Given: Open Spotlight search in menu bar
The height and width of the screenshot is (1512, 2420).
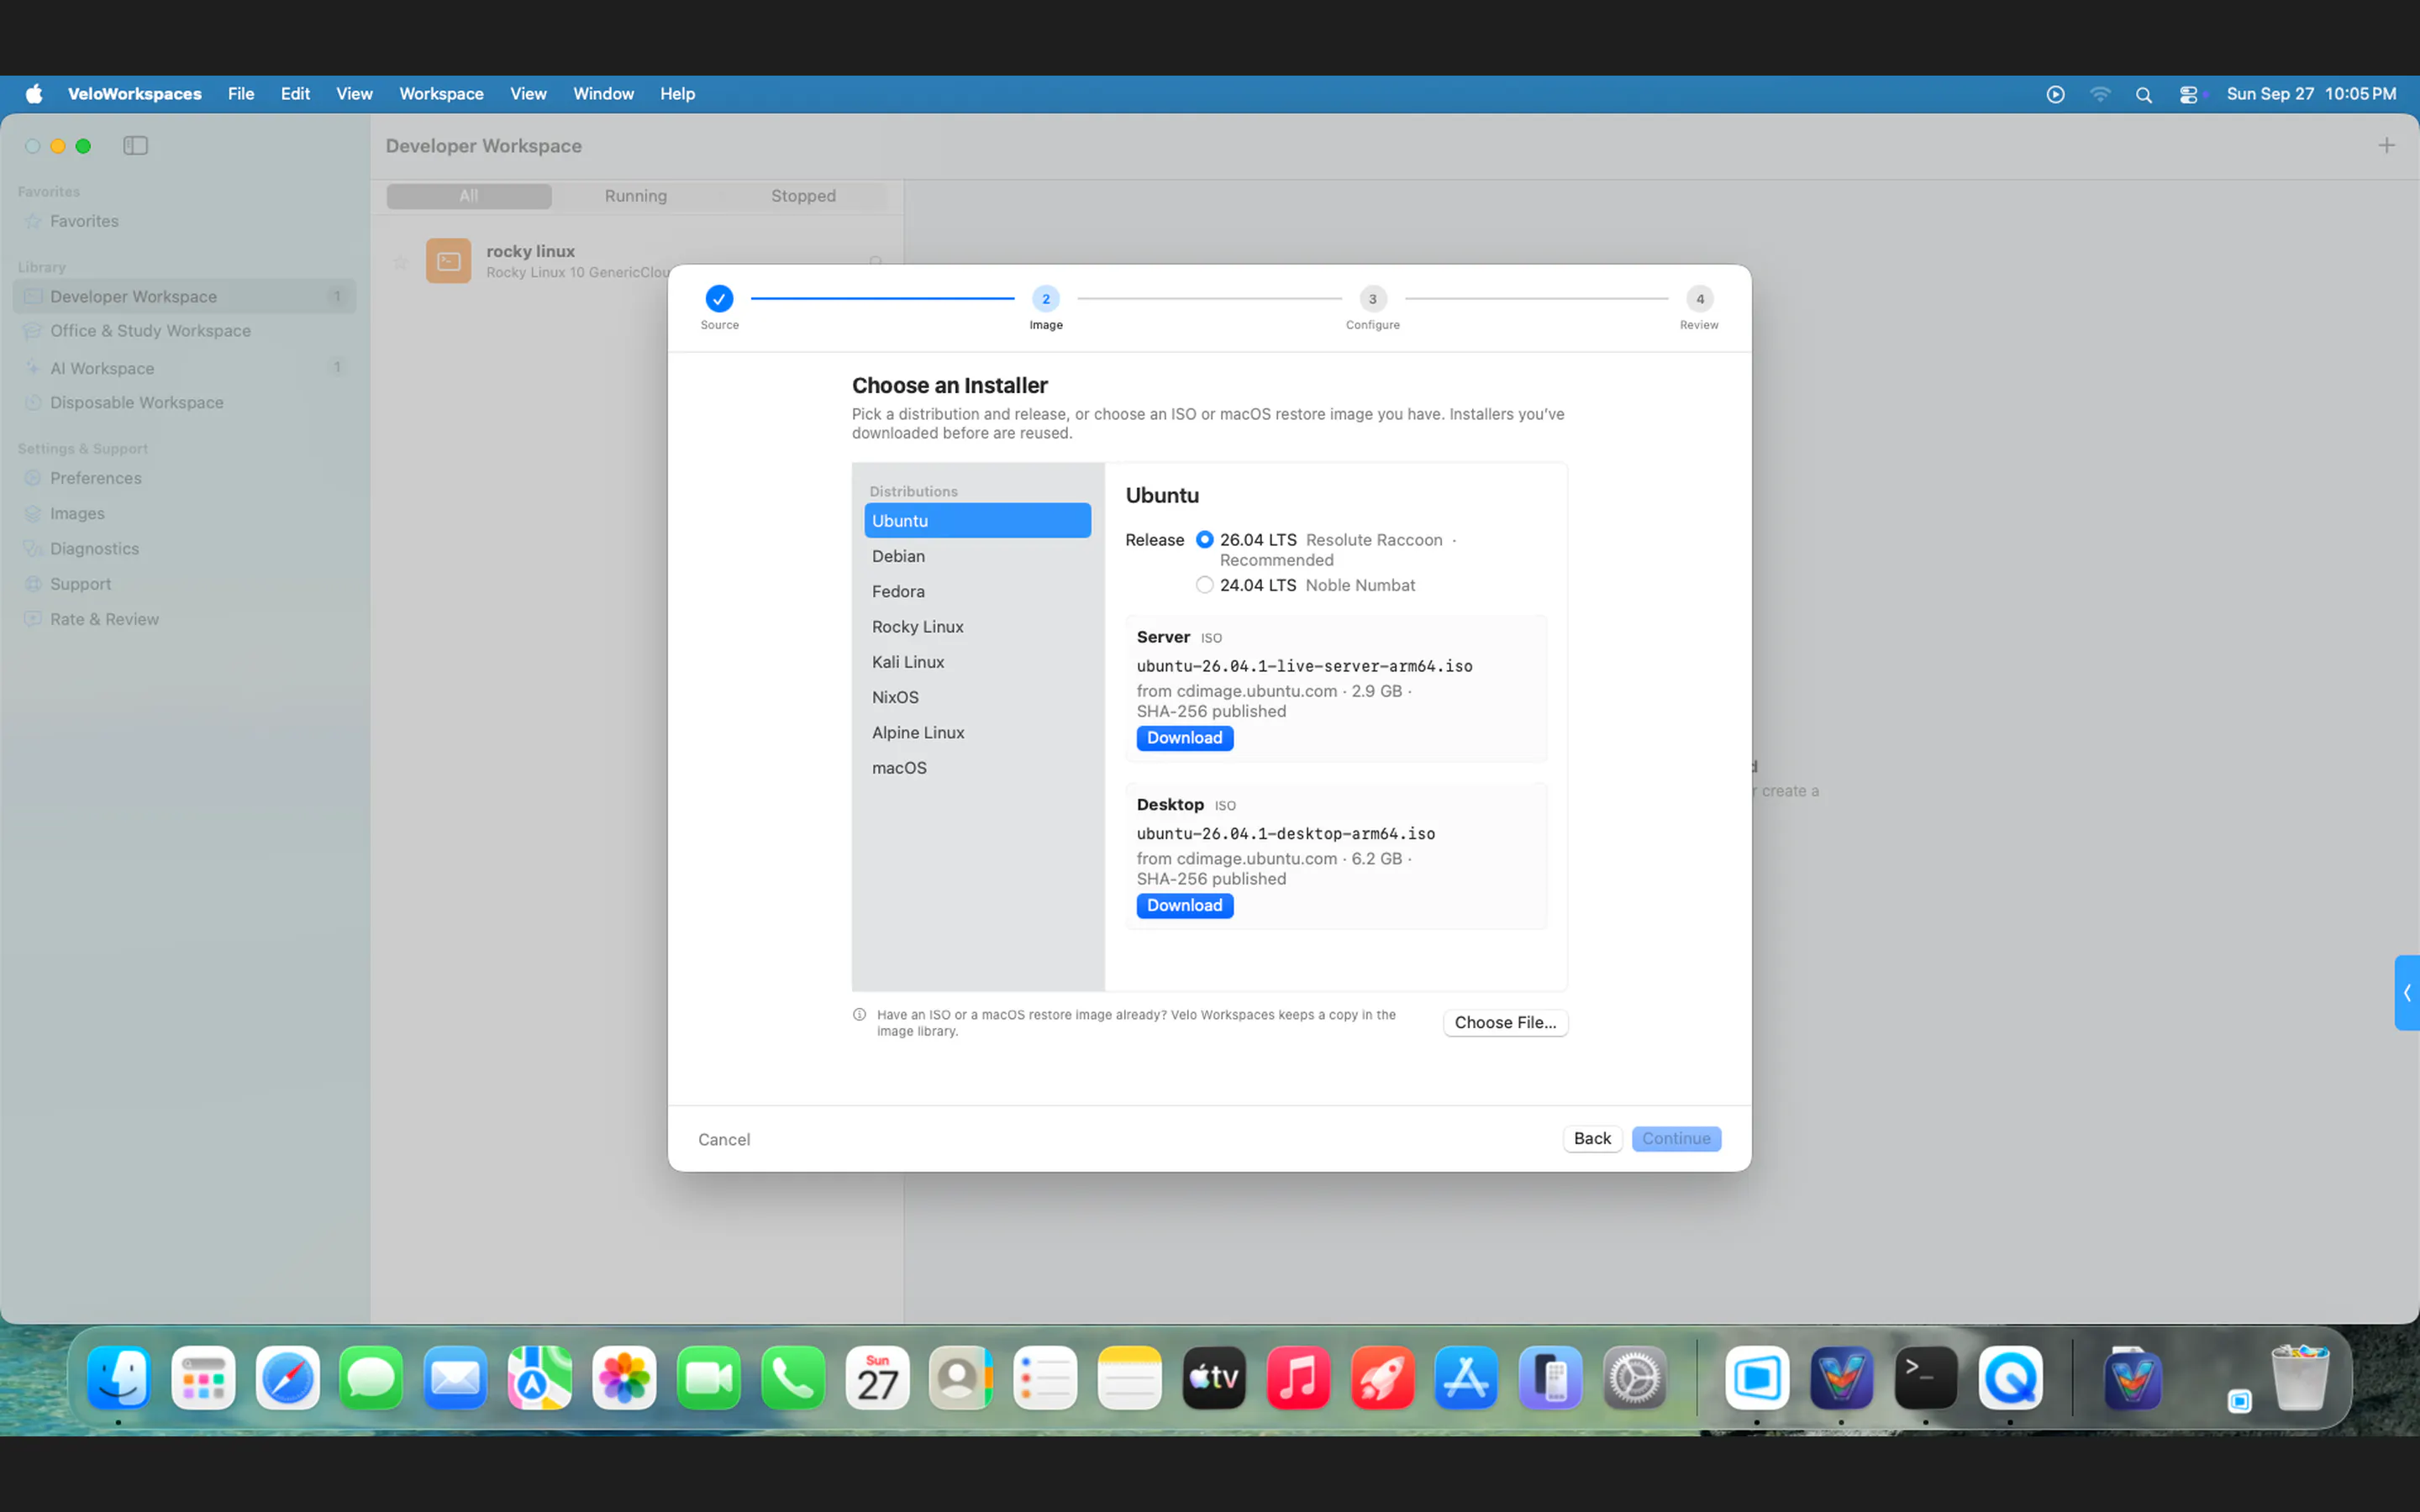Looking at the screenshot, I should click(x=2143, y=94).
